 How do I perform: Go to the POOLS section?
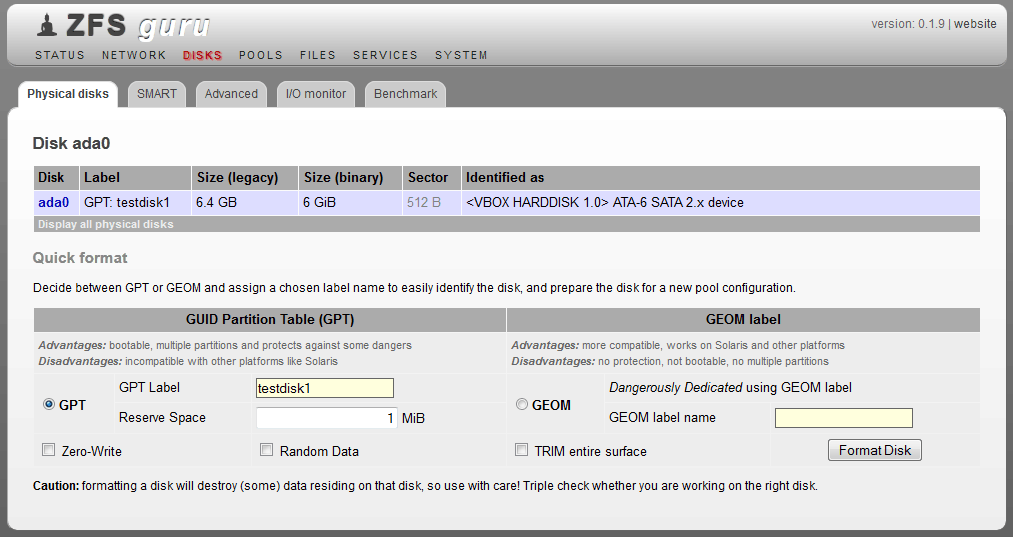[260, 55]
